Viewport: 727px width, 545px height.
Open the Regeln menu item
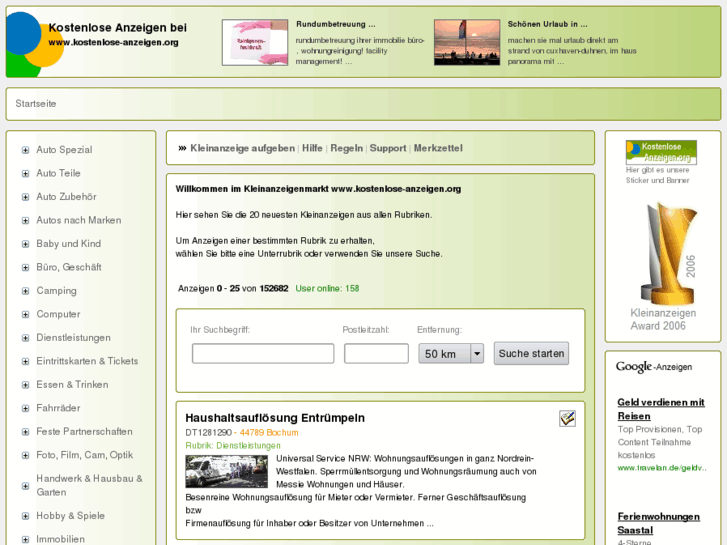346,148
